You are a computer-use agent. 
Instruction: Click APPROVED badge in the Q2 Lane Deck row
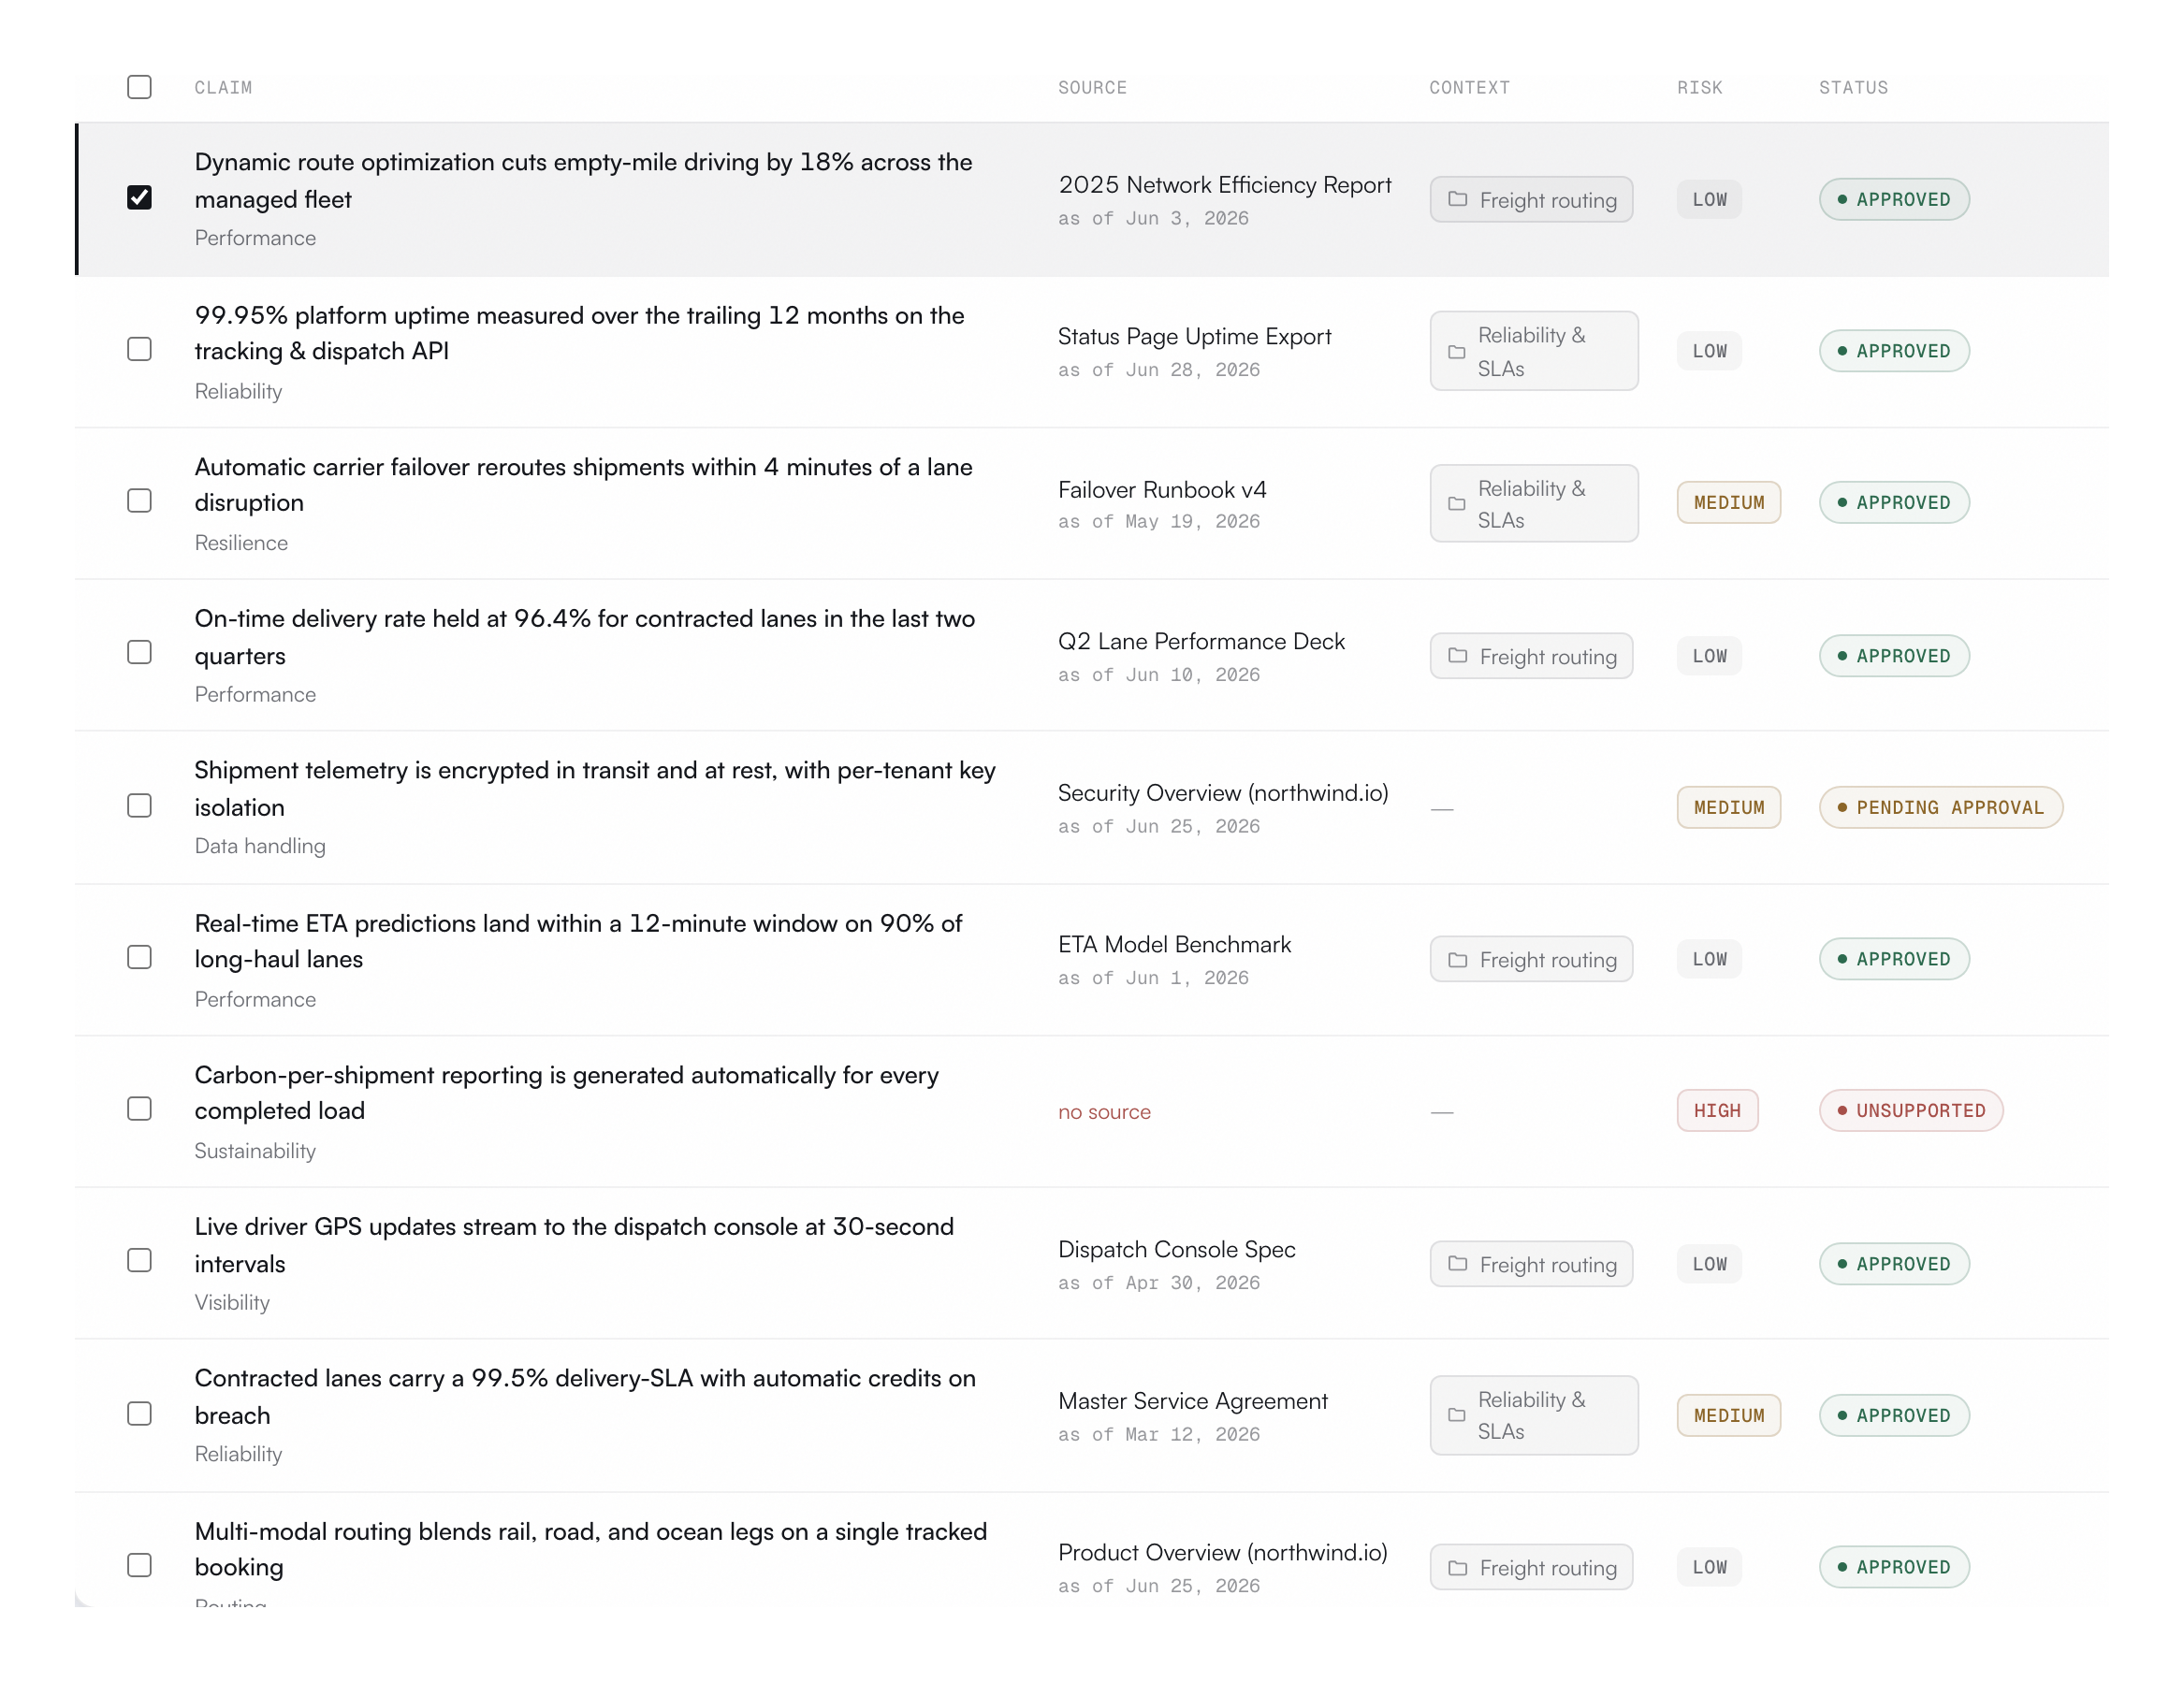pos(1894,656)
